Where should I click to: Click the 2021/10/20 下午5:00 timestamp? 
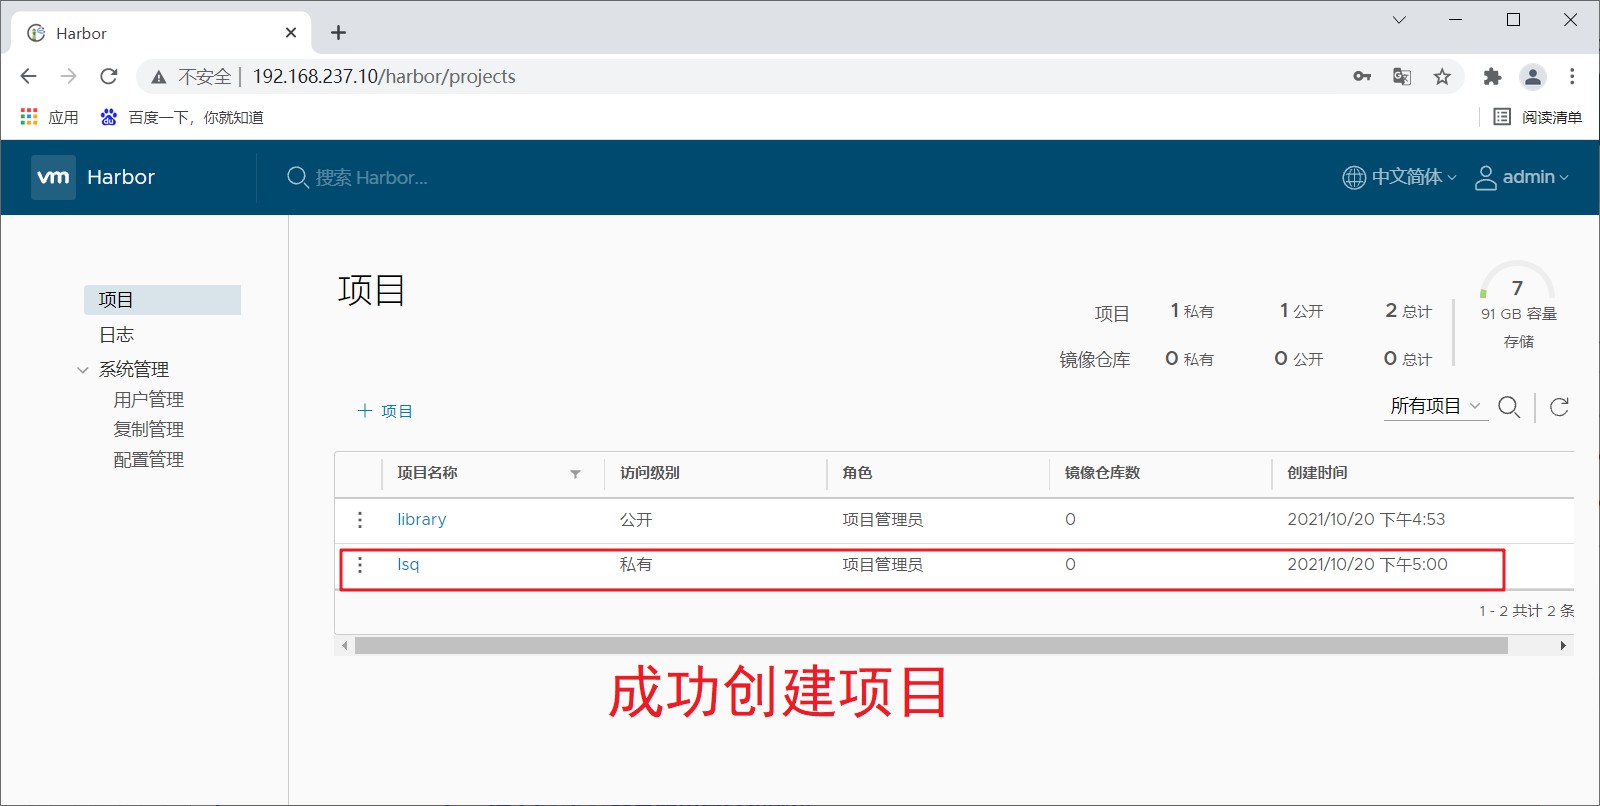tap(1367, 565)
